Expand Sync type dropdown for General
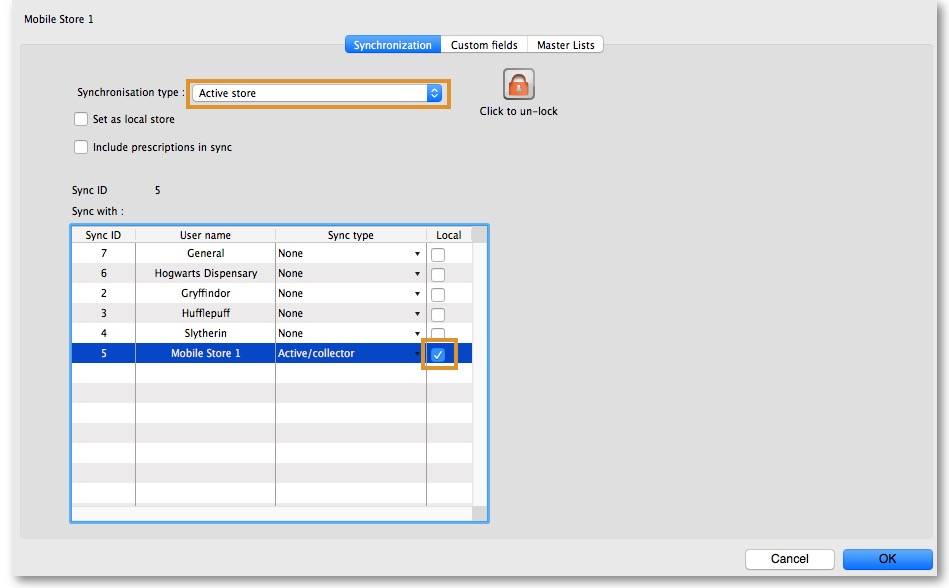949x588 pixels. point(417,254)
